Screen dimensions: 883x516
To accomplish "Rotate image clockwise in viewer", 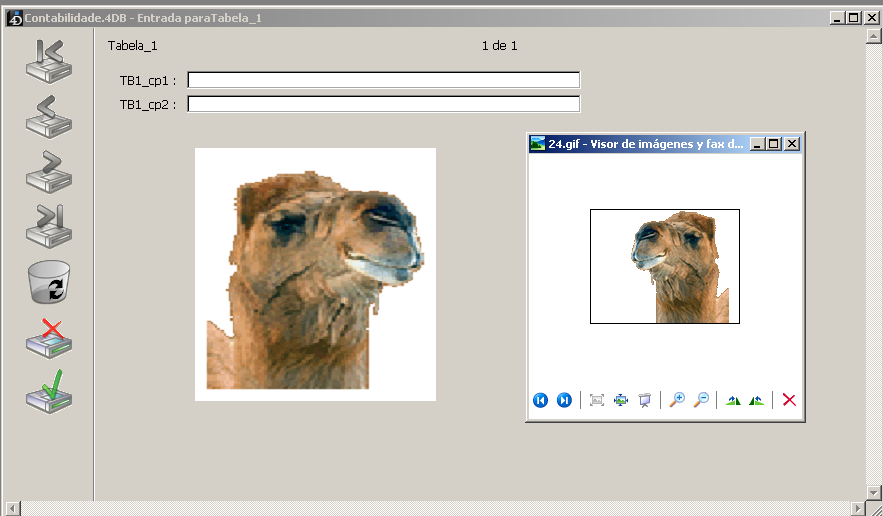I will (x=733, y=400).
